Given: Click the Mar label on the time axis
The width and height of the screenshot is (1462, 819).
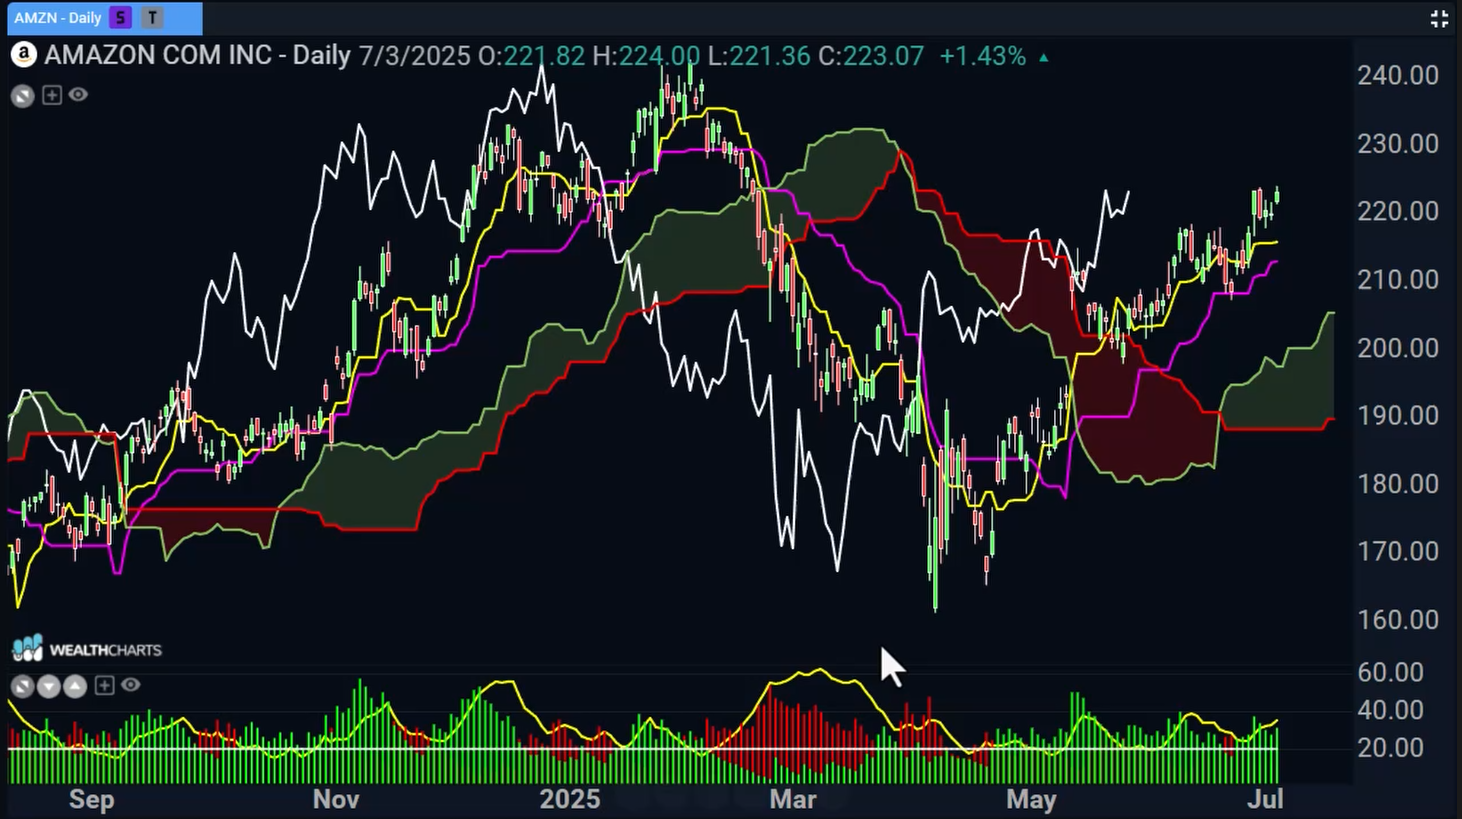Looking at the screenshot, I should 793,800.
